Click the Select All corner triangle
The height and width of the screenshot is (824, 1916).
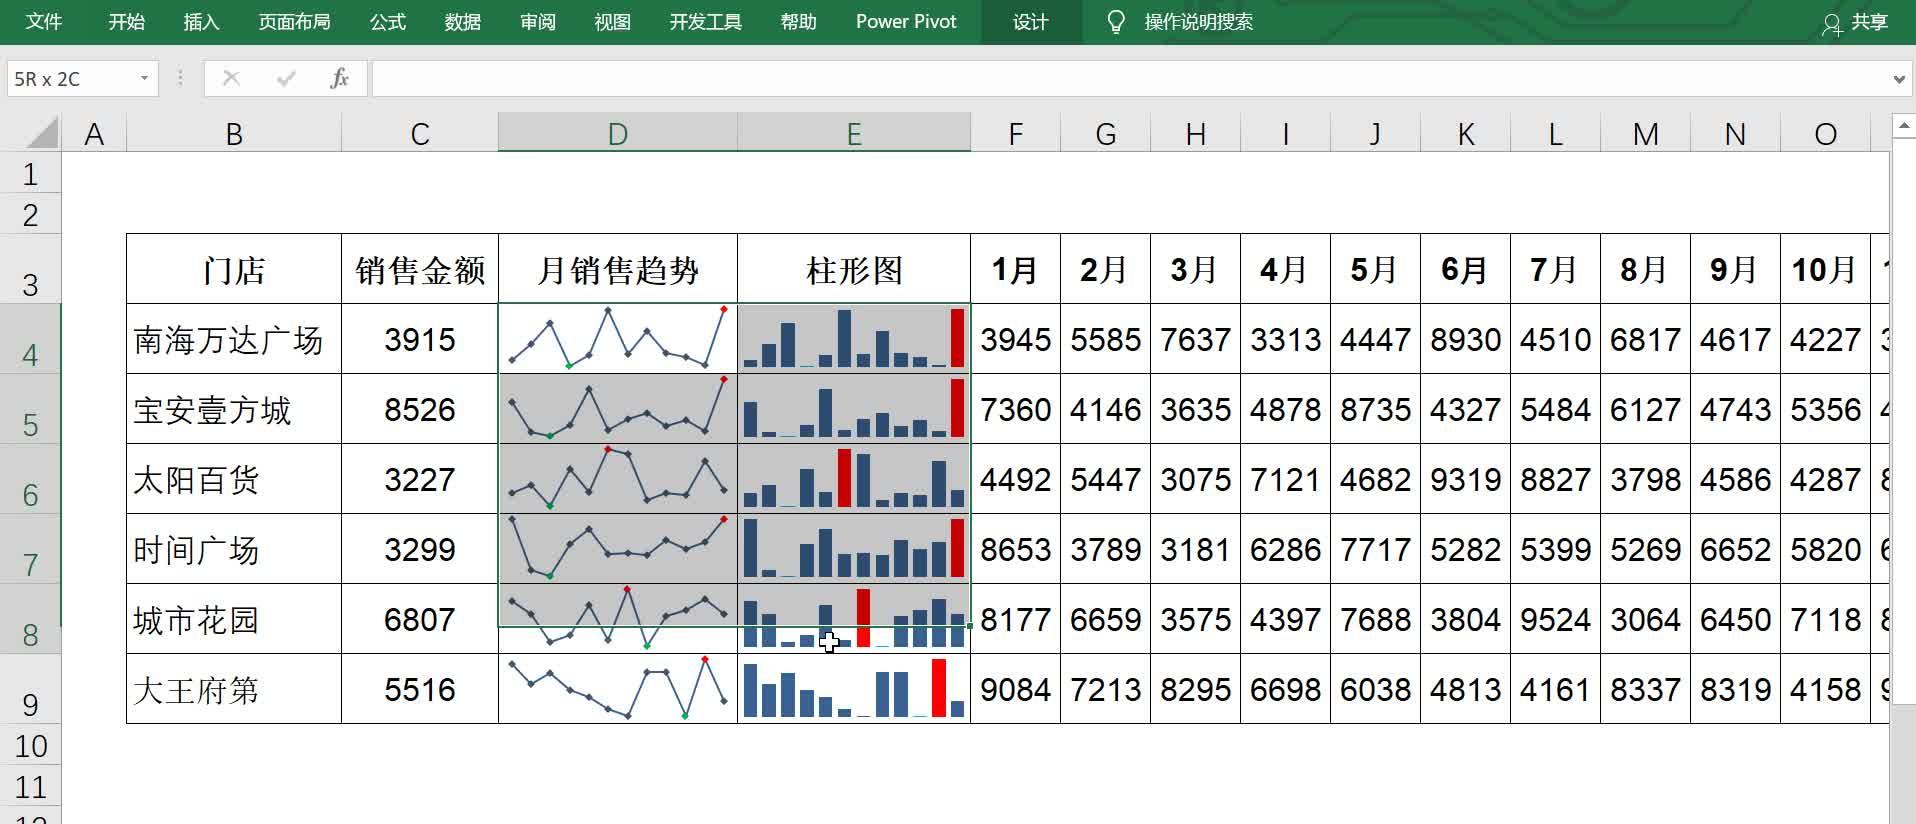[x=40, y=133]
